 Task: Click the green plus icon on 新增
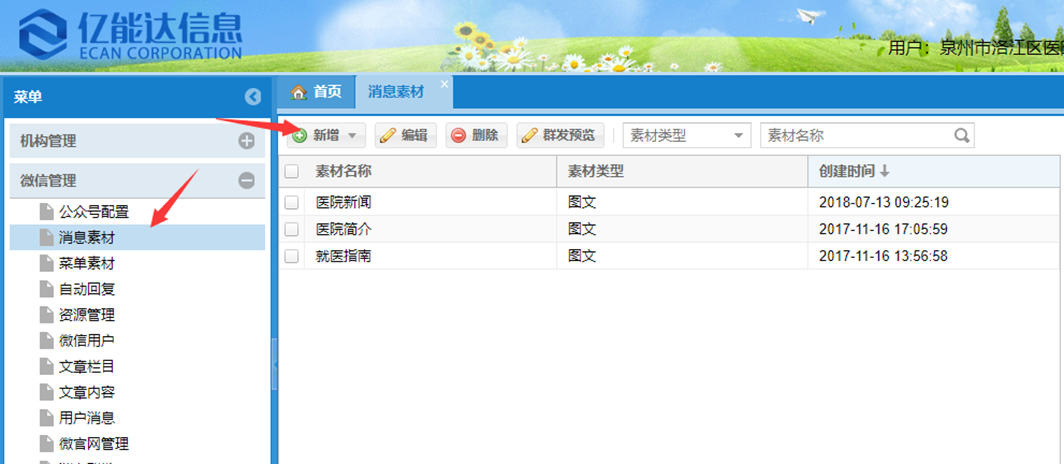299,136
